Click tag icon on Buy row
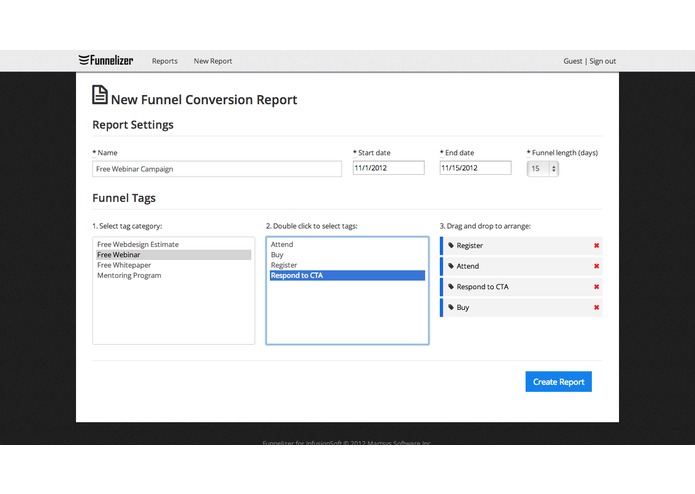This screenshot has height=494, width=695. [x=451, y=307]
